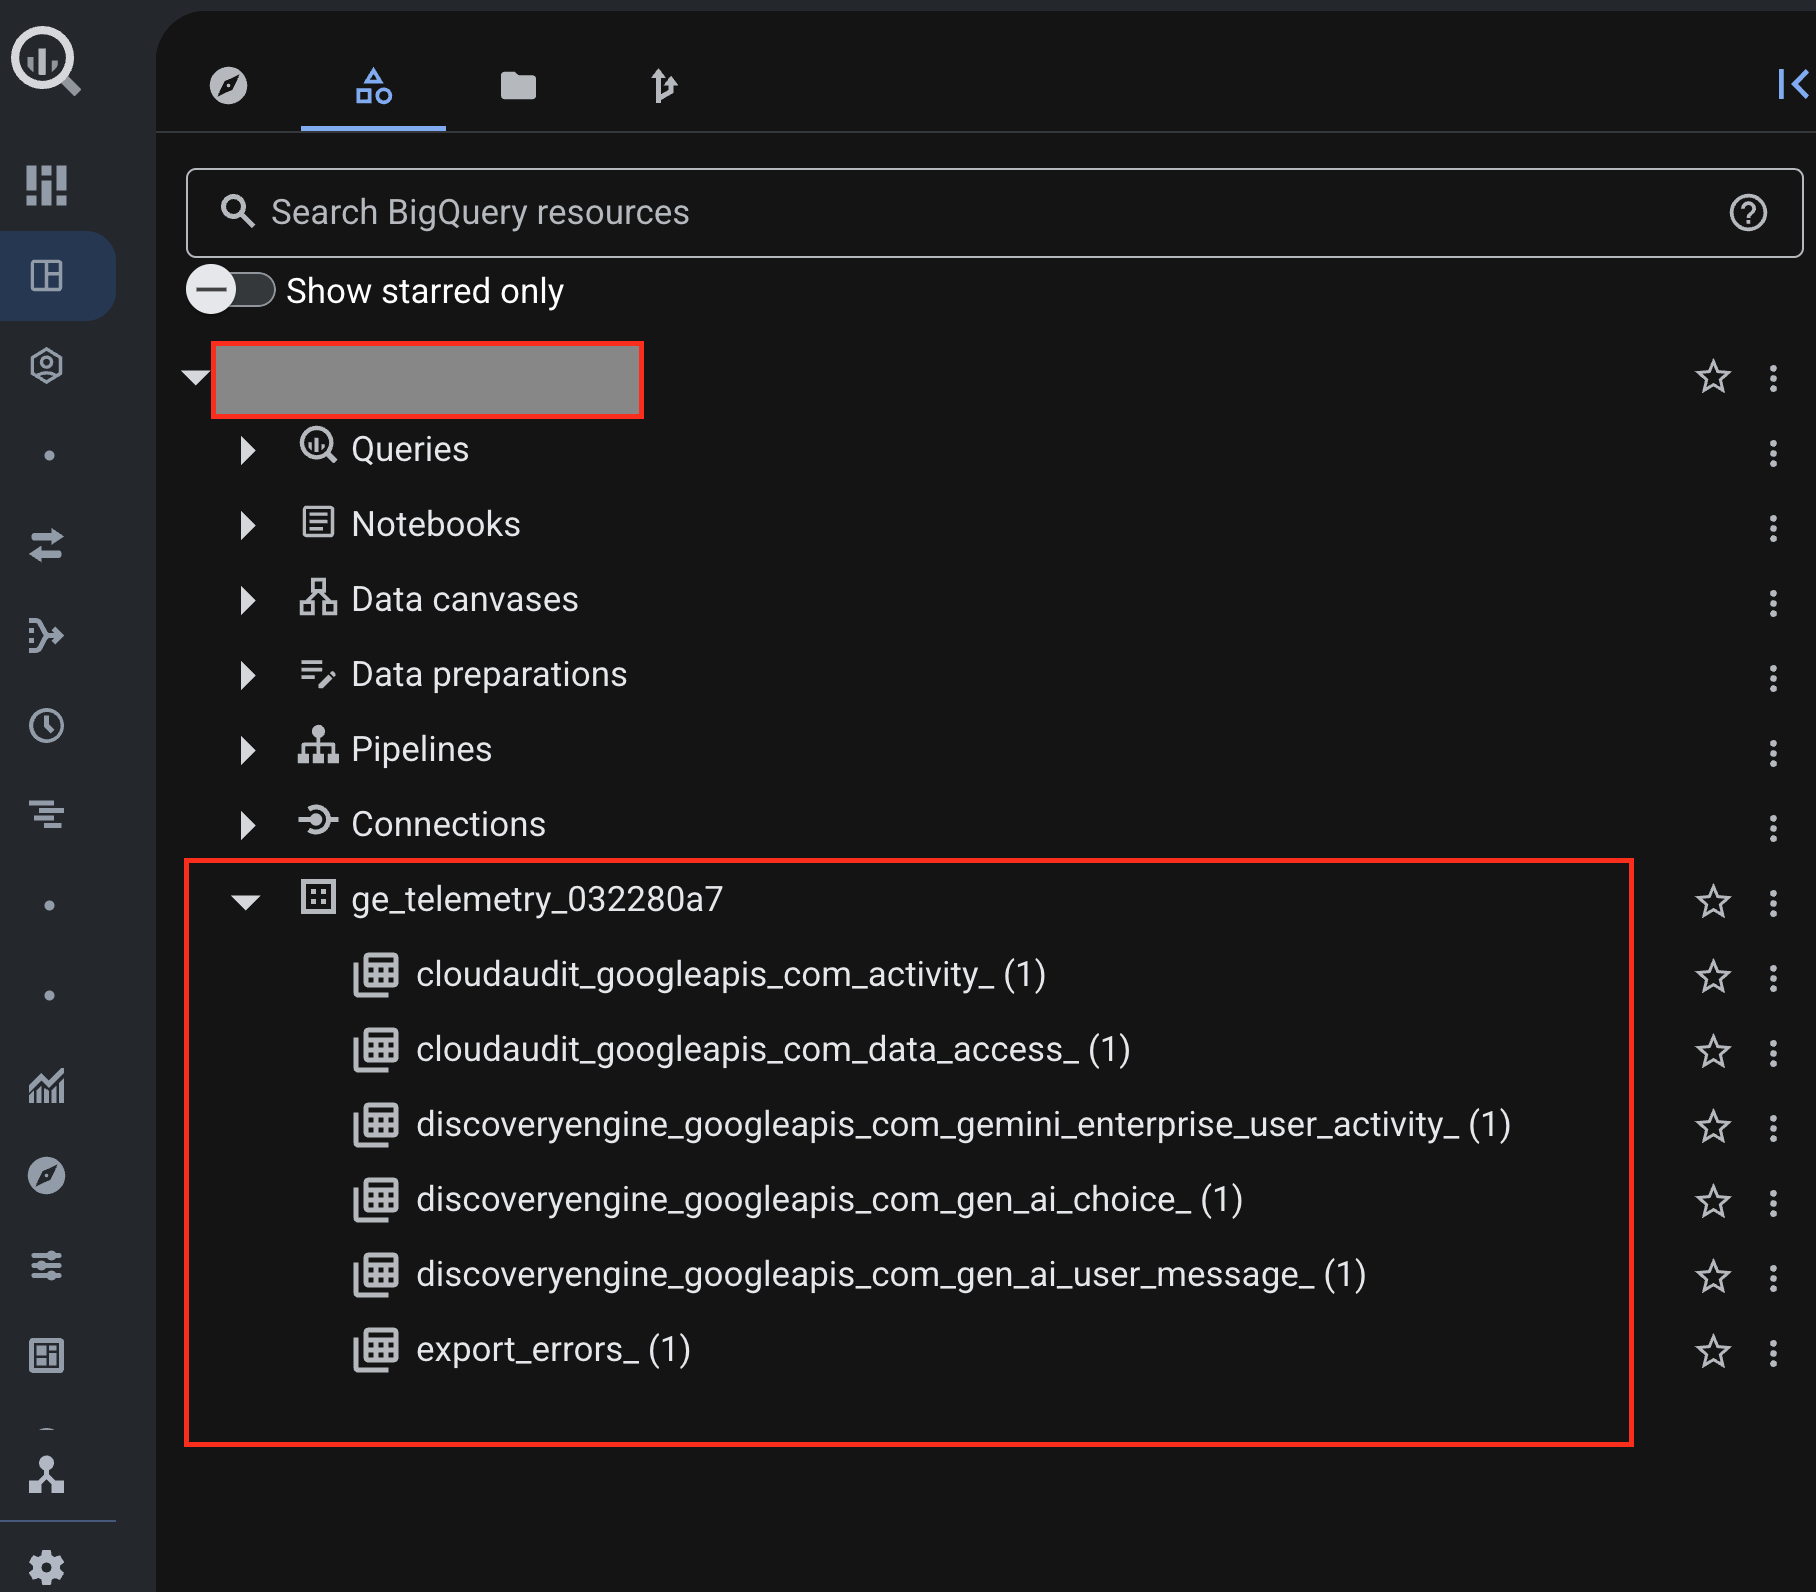
Task: Open discoveryengine gen_ai_choice_ table
Action: point(829,1199)
